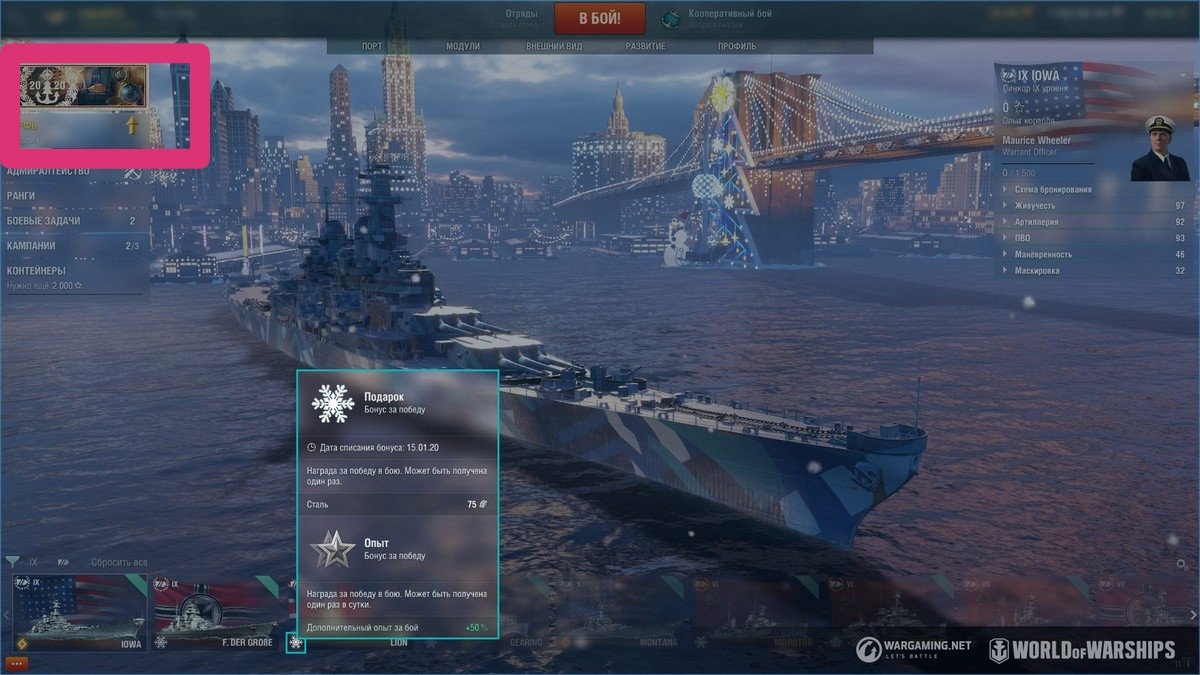This screenshot has height=675, width=1200.
Task: Select the РАЗВИТИЕ tab
Action: 647,46
